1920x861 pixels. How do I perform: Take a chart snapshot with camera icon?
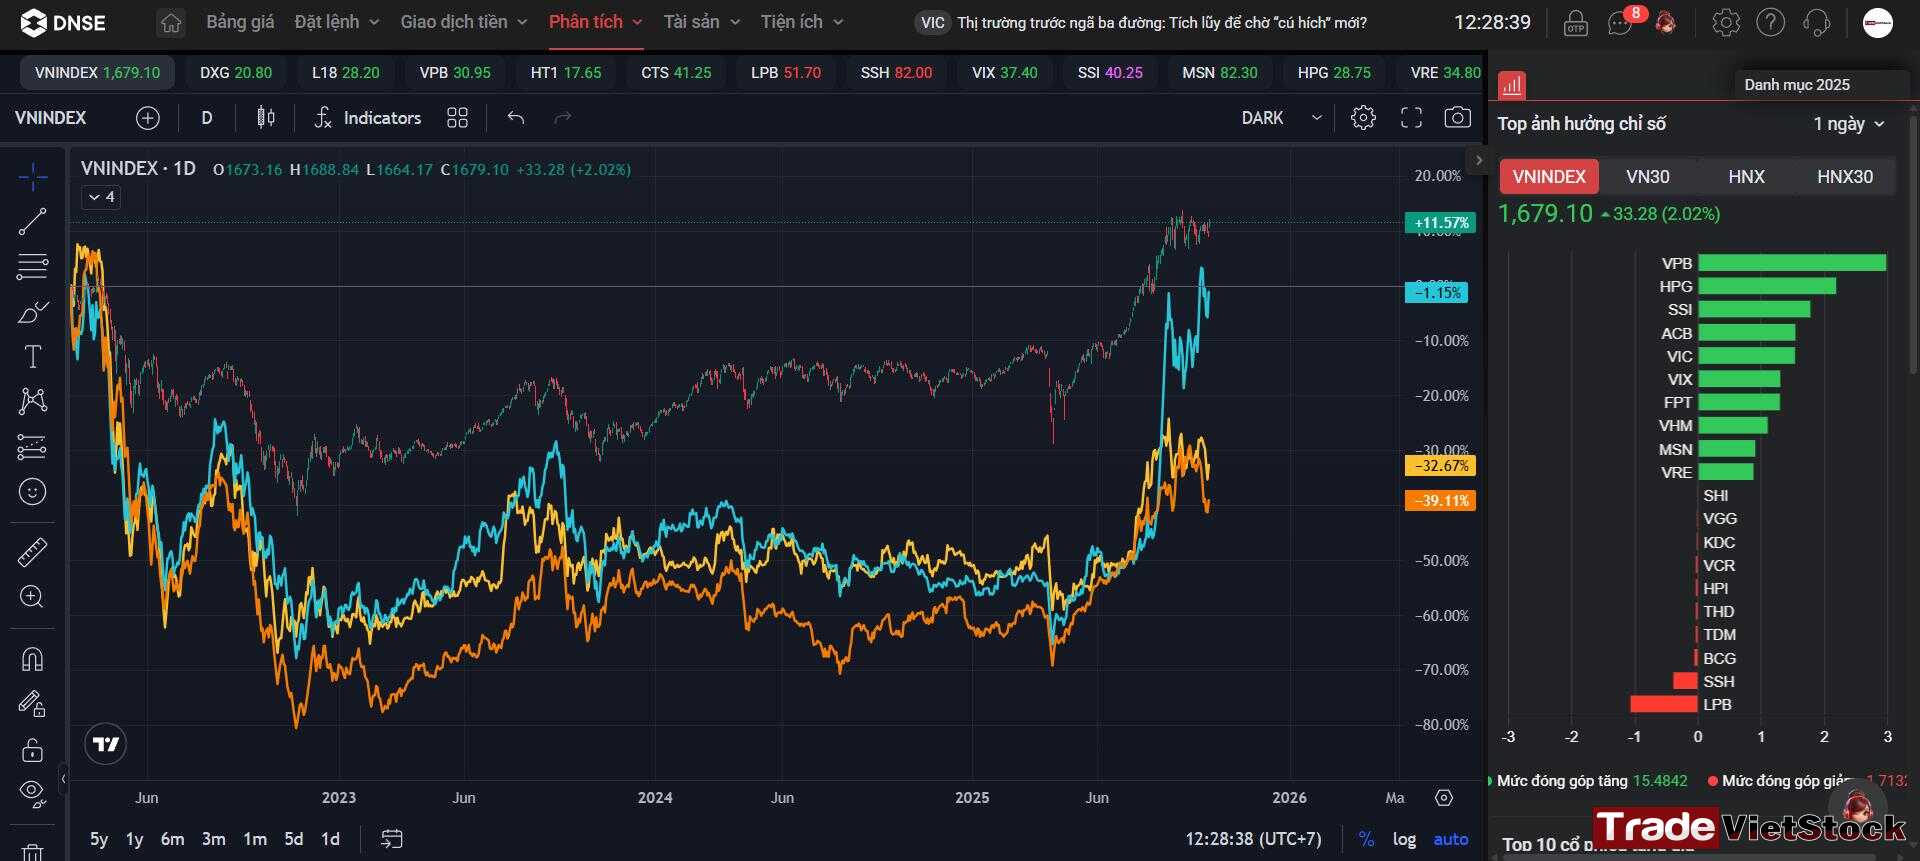(1458, 118)
